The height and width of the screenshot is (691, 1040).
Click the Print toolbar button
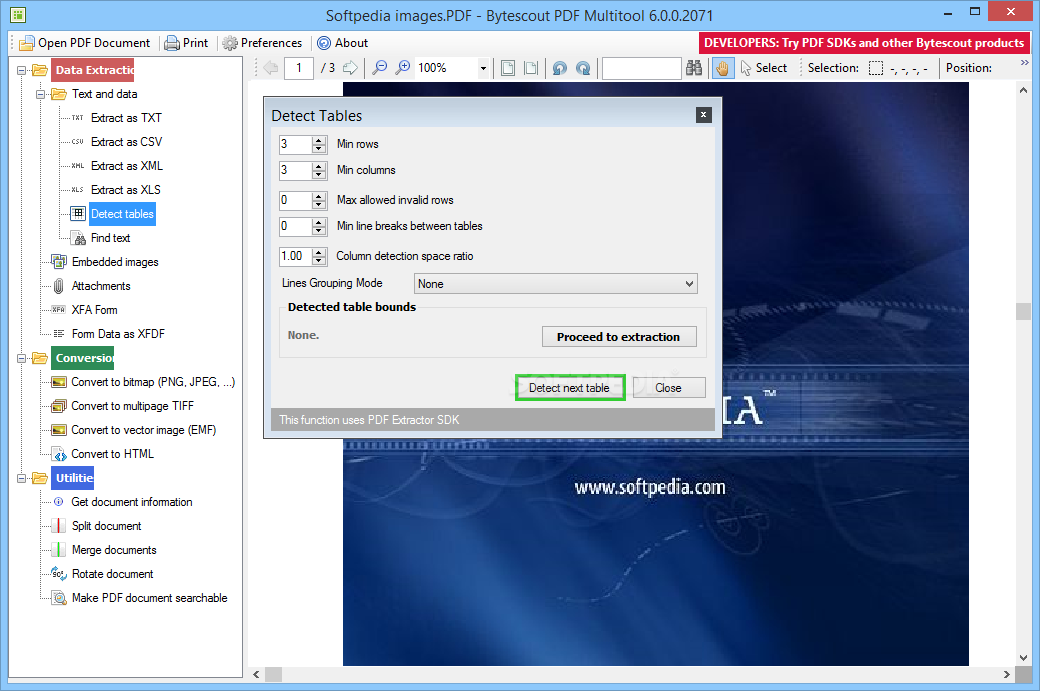tap(186, 42)
